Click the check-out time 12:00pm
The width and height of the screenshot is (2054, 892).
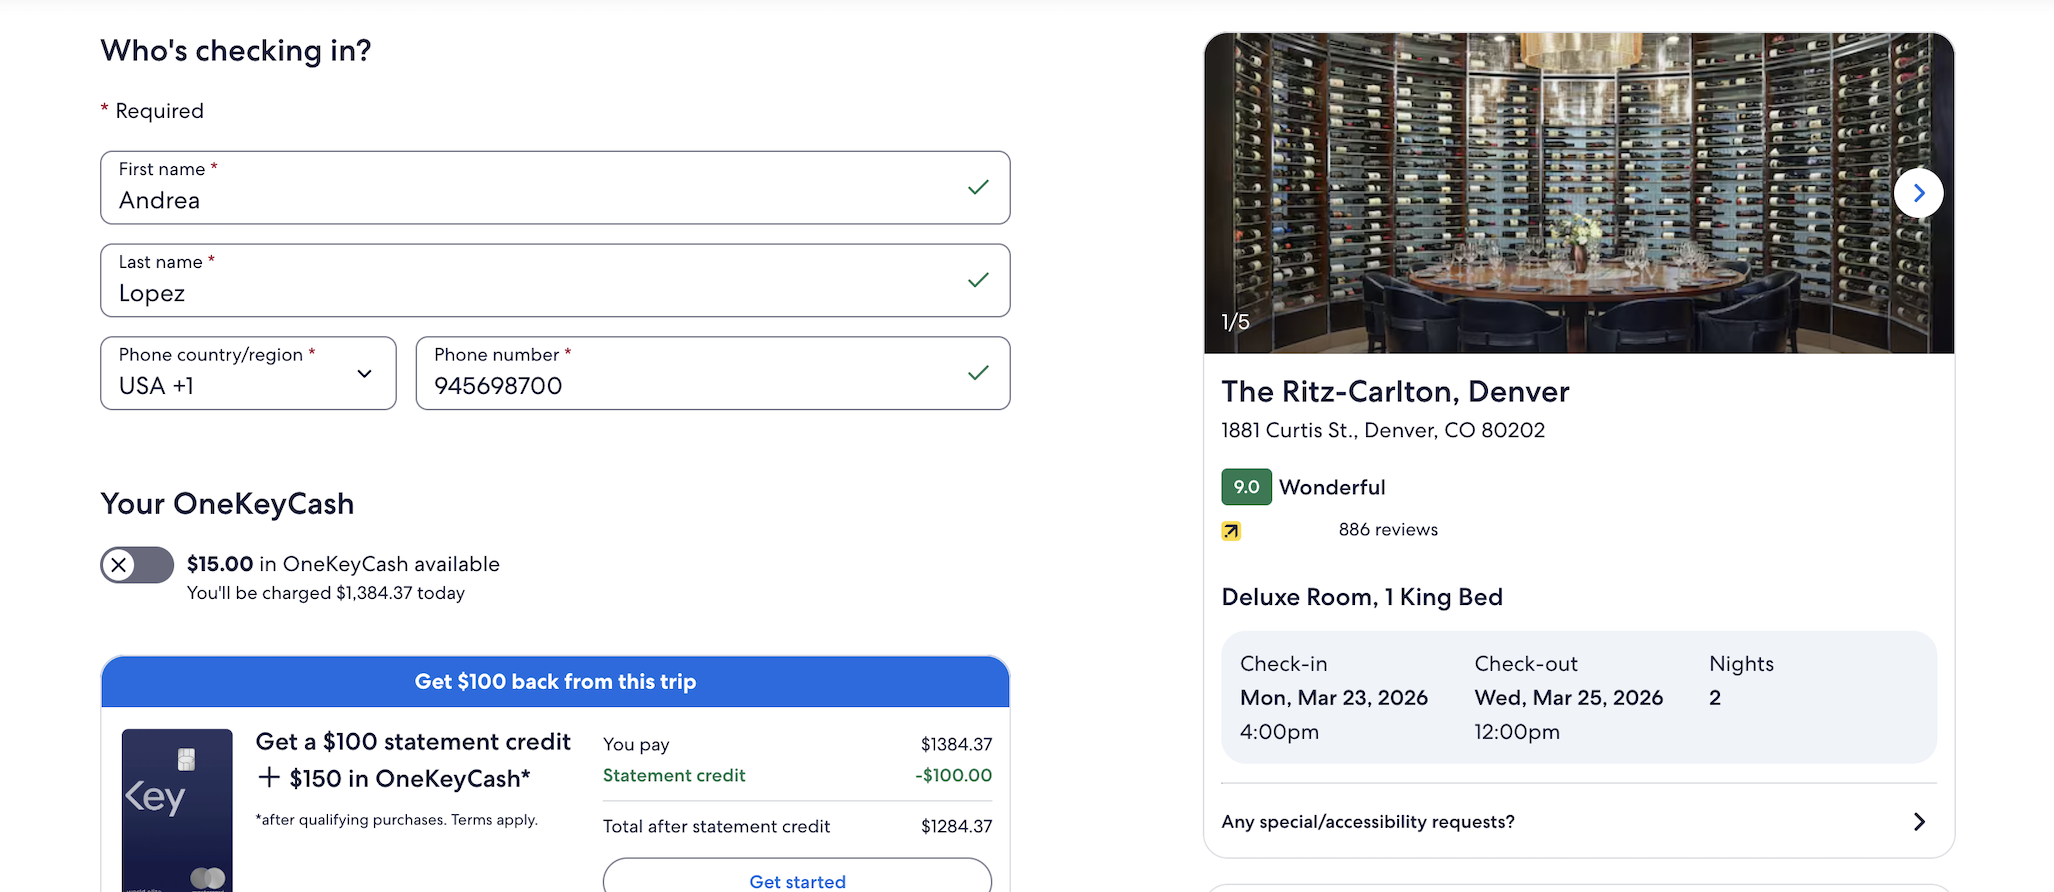click(1517, 732)
